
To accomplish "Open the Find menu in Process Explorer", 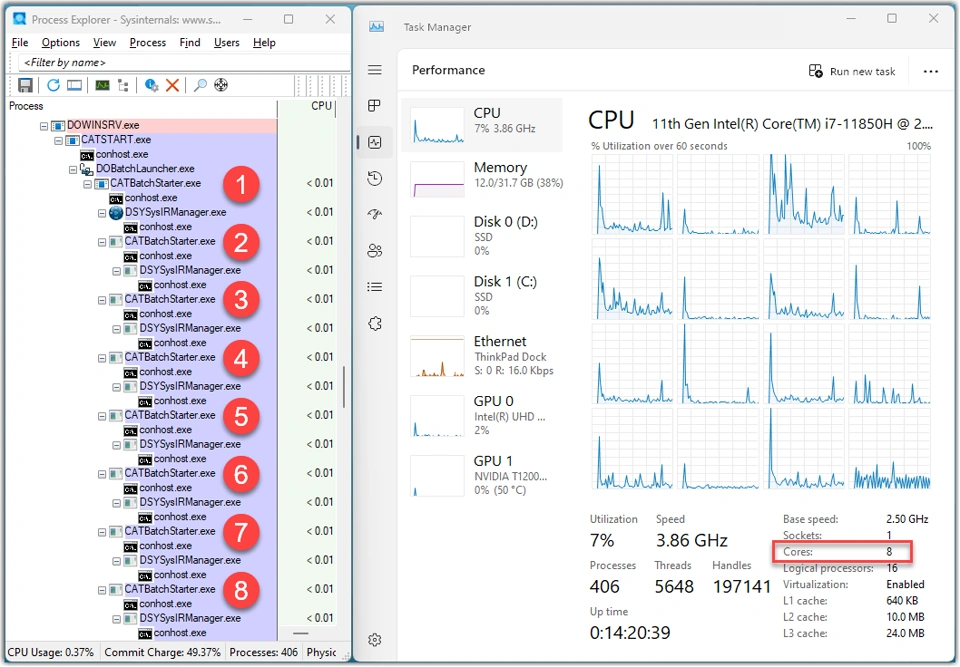I will [190, 42].
